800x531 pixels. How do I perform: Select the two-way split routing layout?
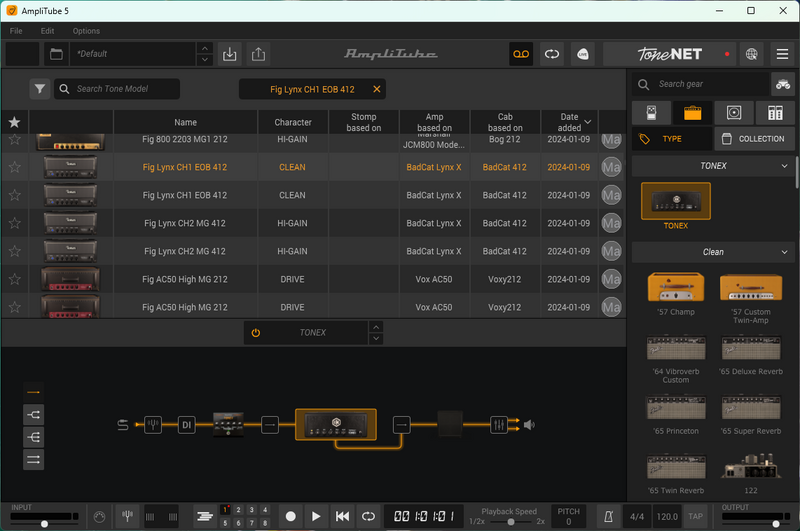coord(33,415)
